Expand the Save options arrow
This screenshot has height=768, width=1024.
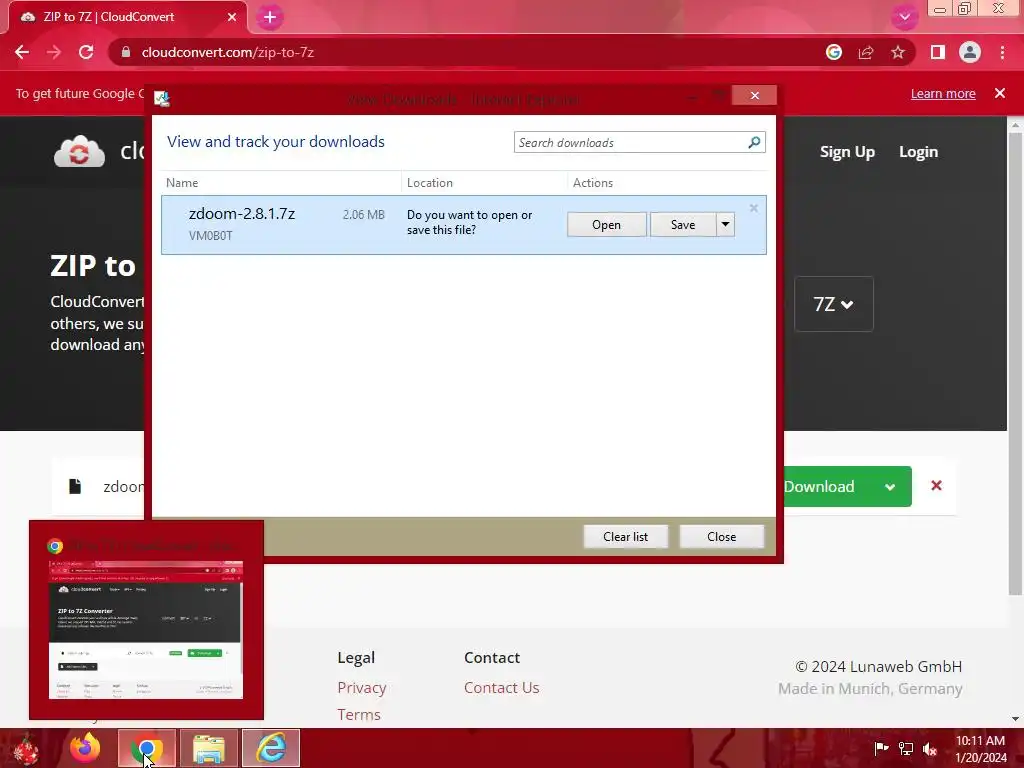726,225
